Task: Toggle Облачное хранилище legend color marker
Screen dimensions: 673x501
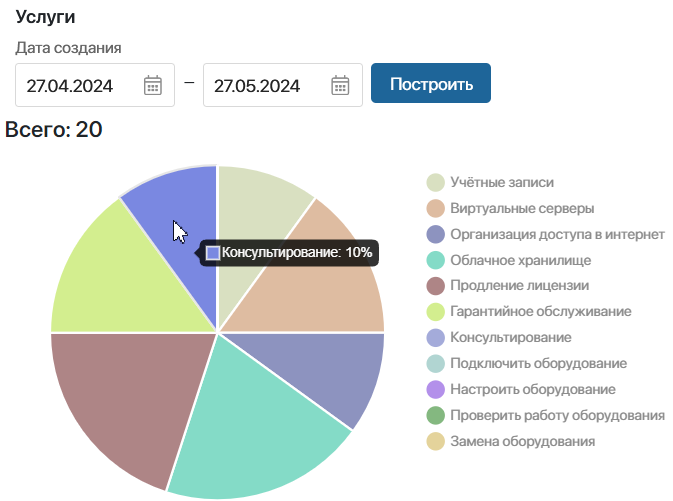Action: 435,260
